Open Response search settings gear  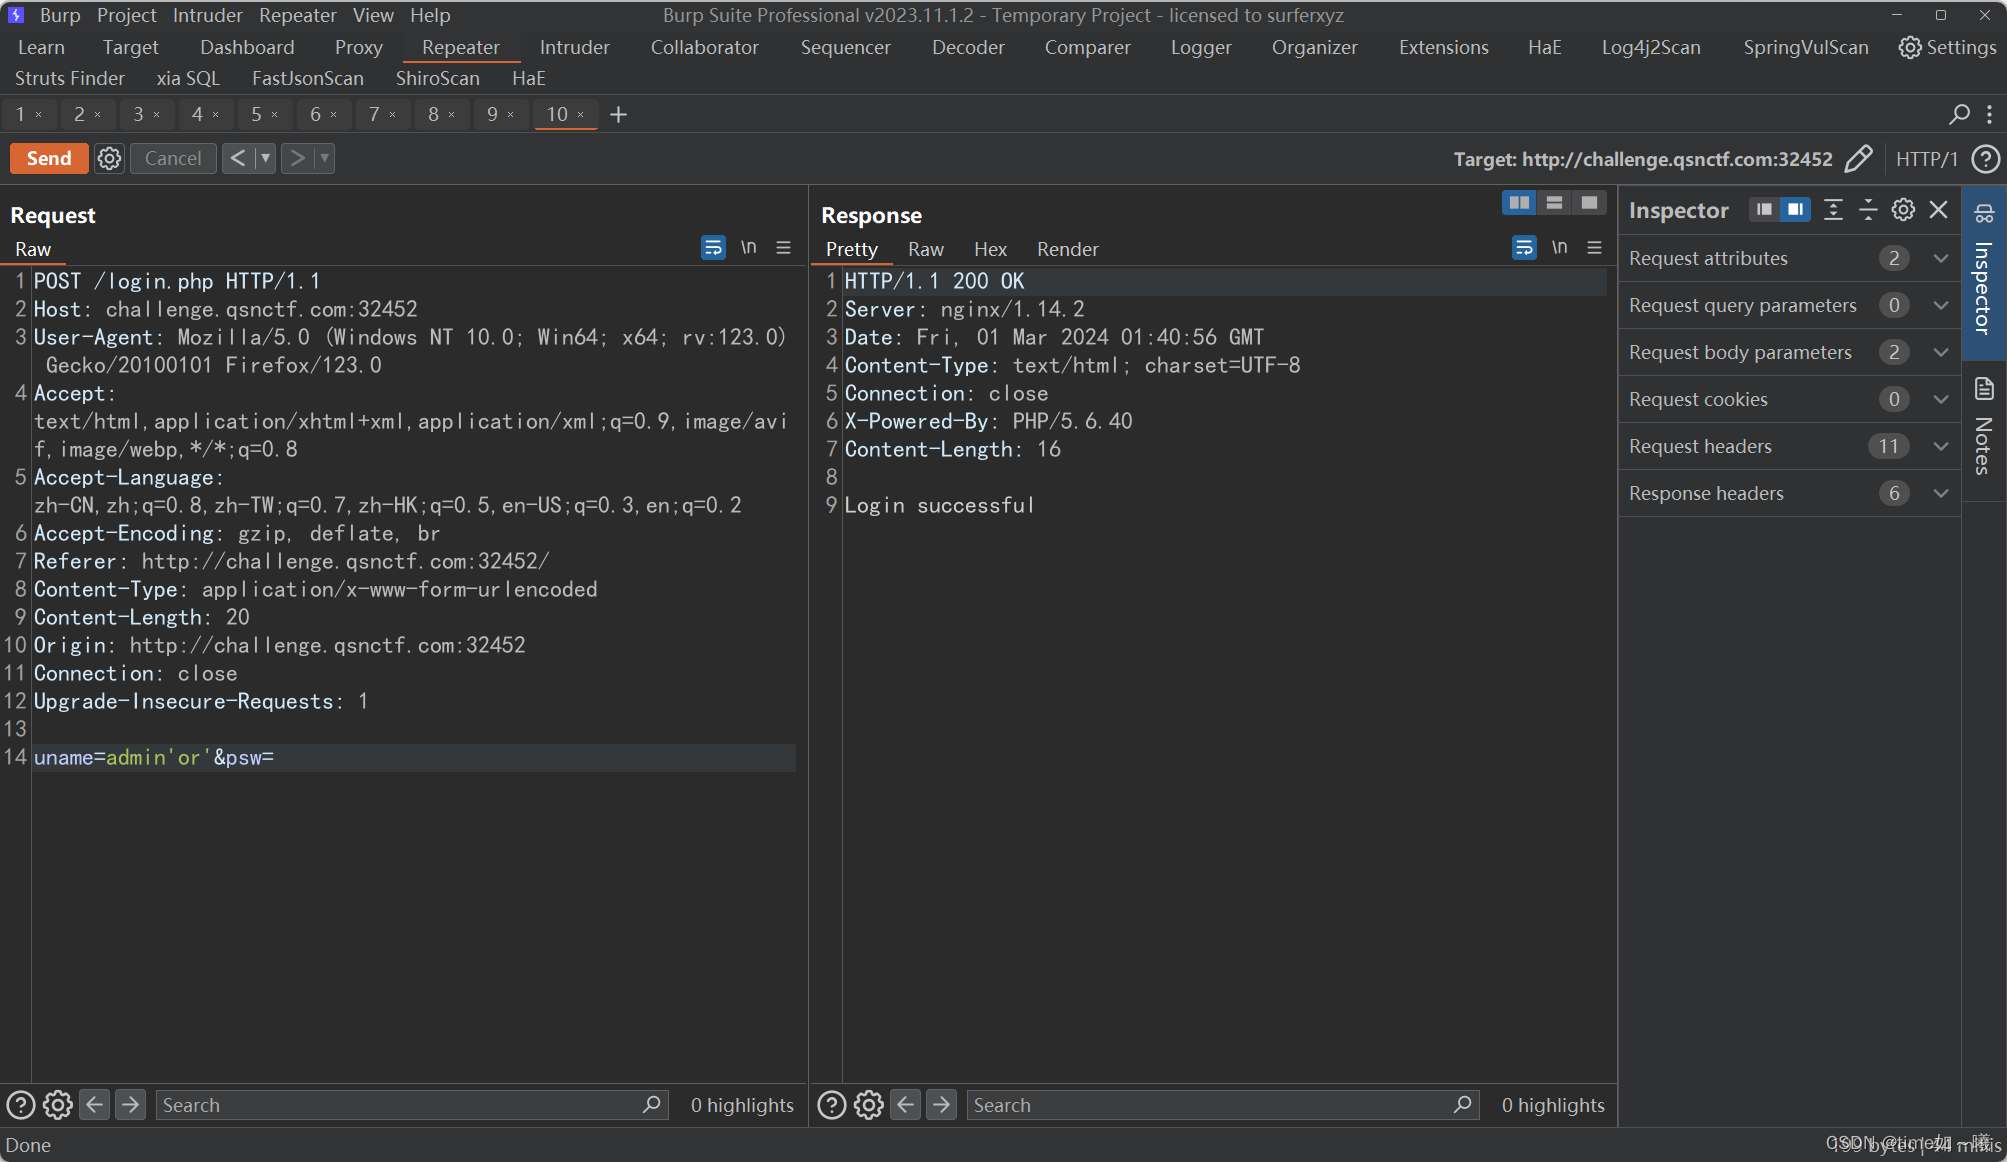(x=869, y=1105)
